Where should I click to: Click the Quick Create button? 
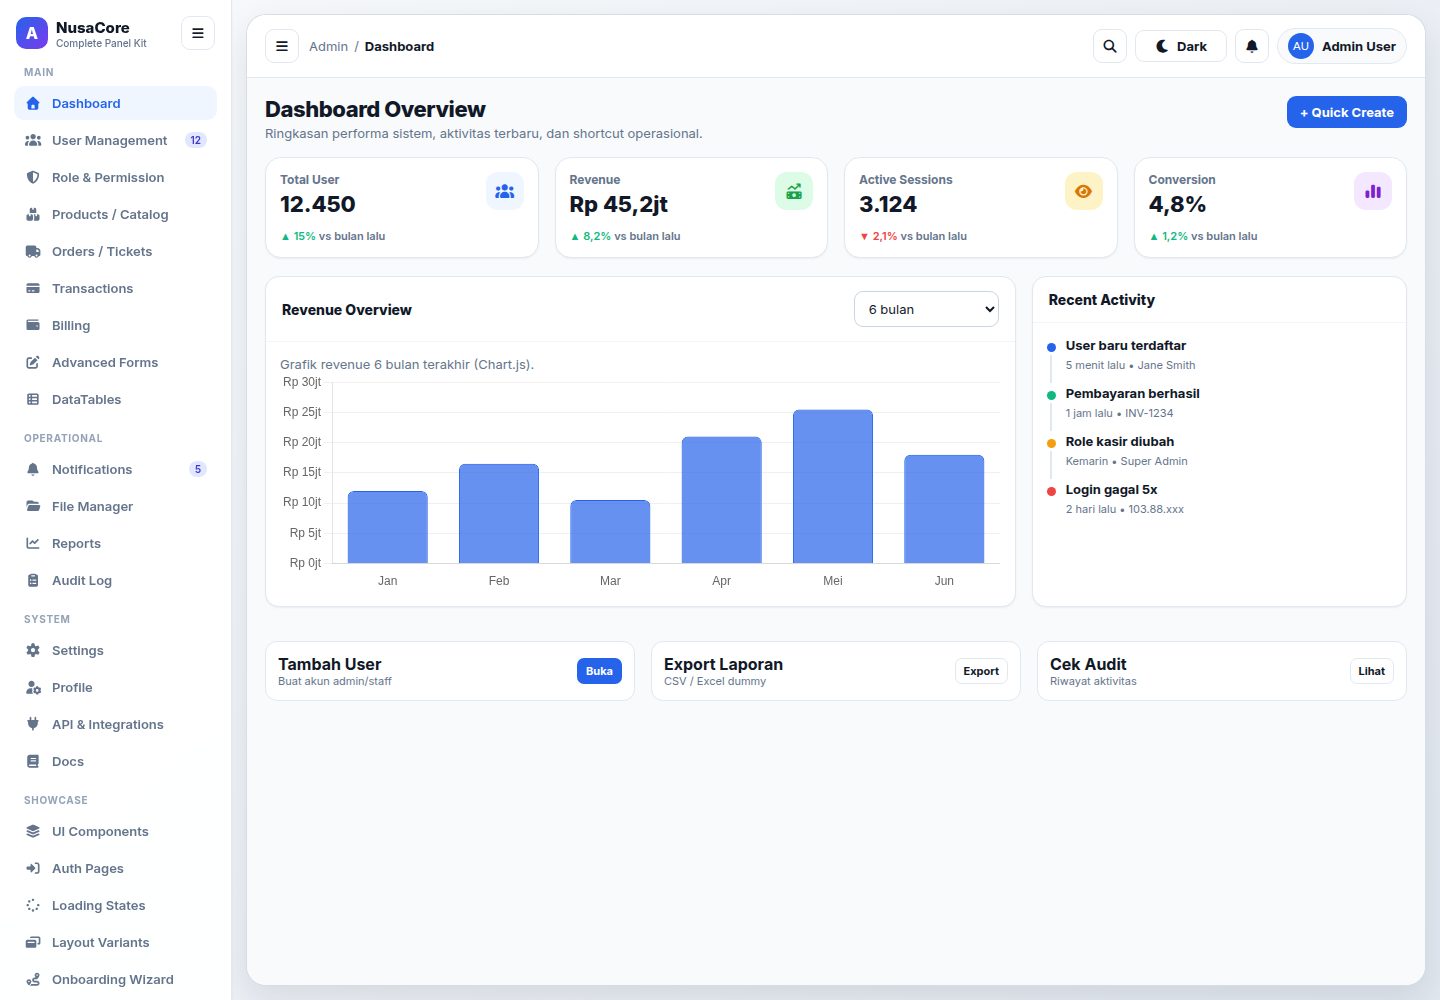point(1347,112)
